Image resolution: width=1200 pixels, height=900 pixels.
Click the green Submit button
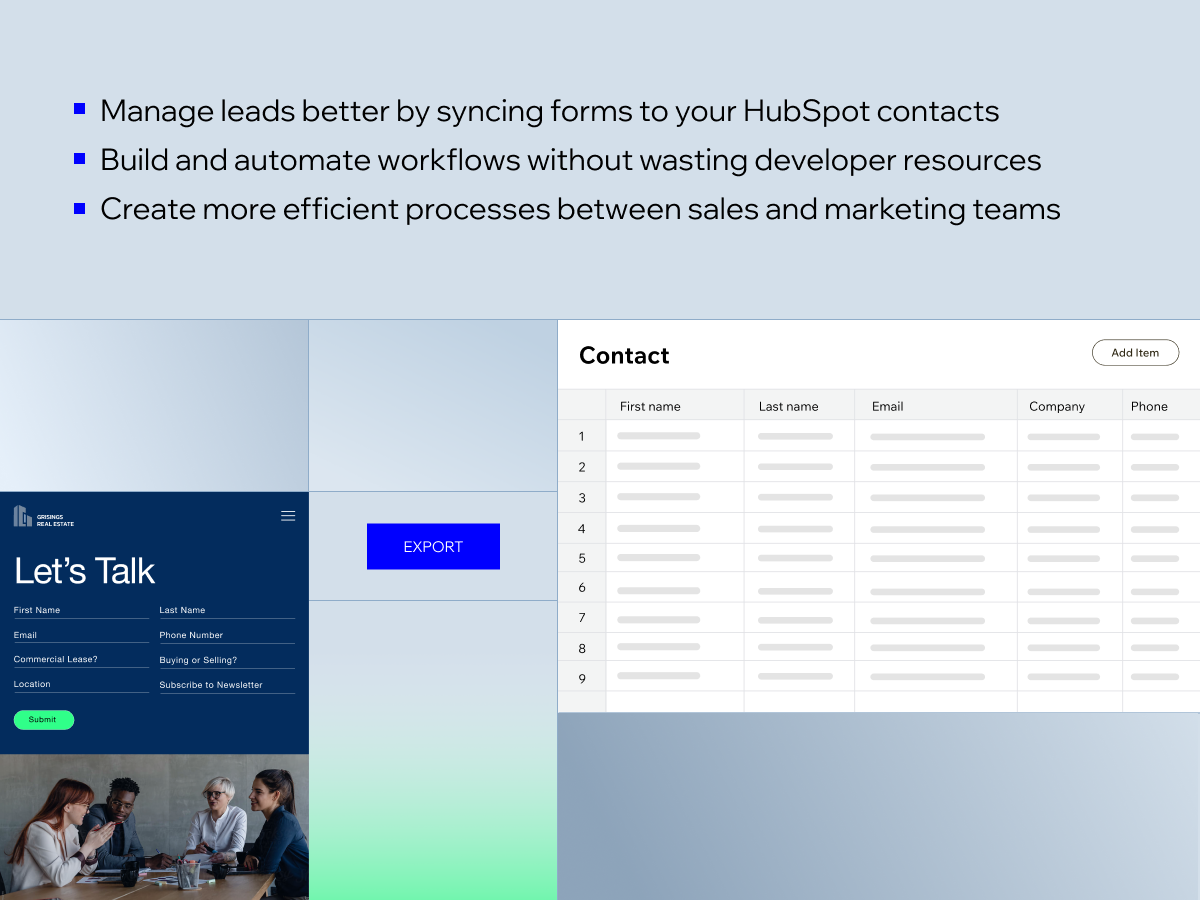(43, 720)
